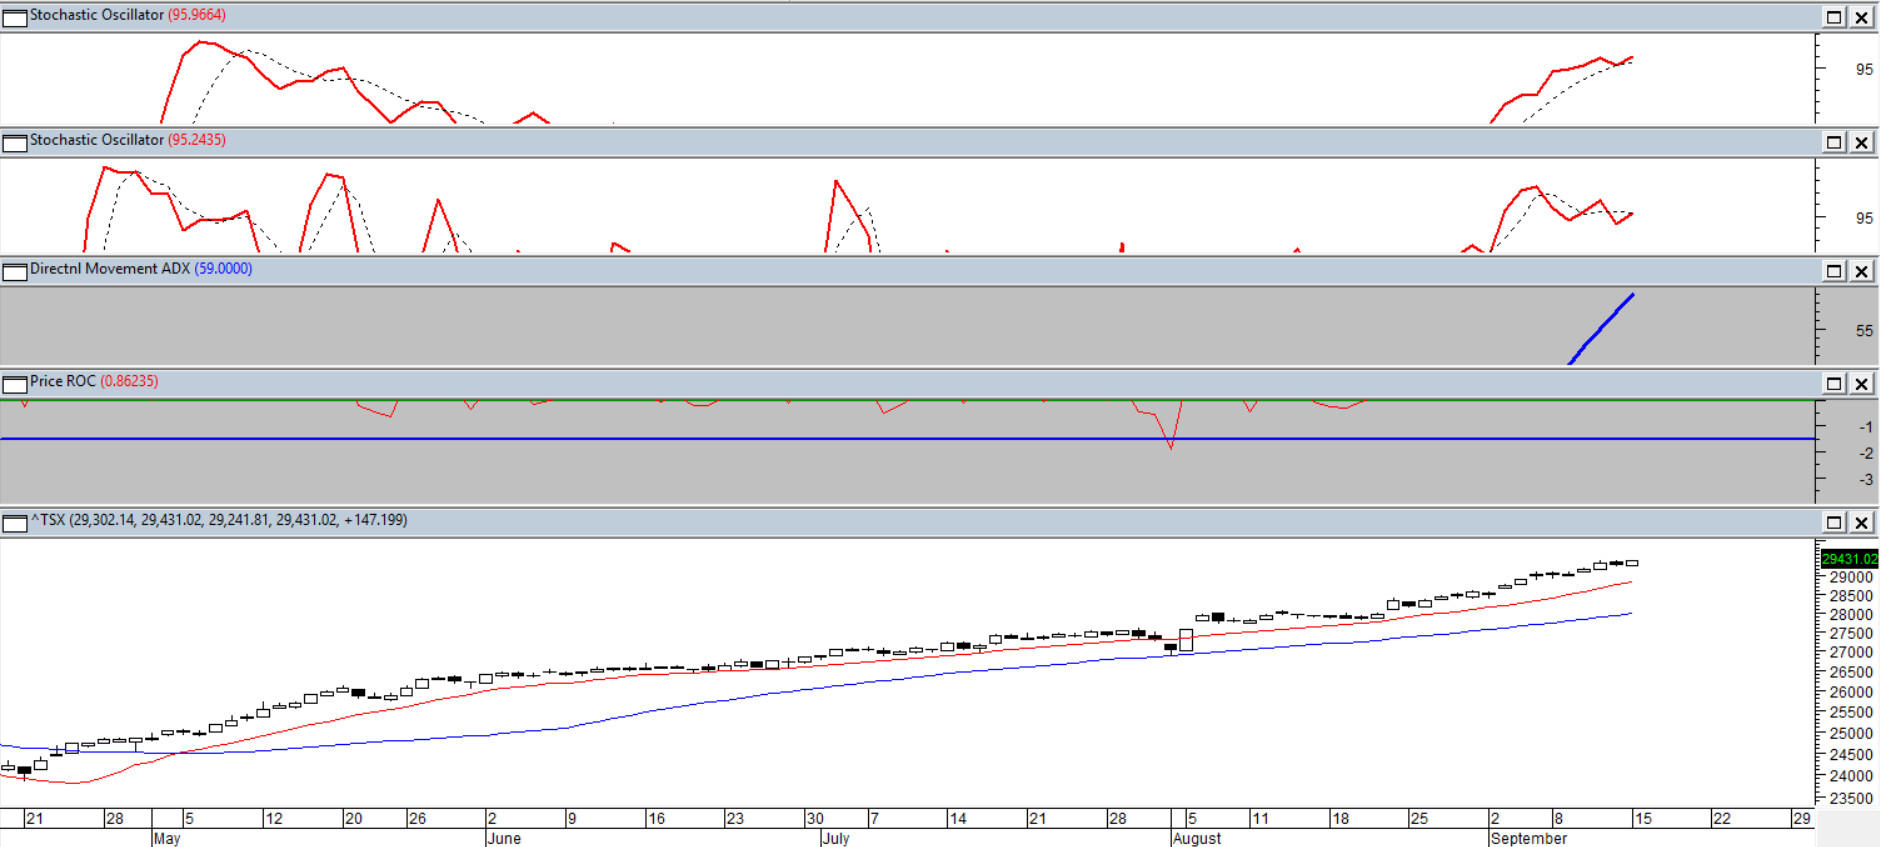Click the green 29431.02 last price label
The image size is (1880, 847).
click(x=1848, y=559)
